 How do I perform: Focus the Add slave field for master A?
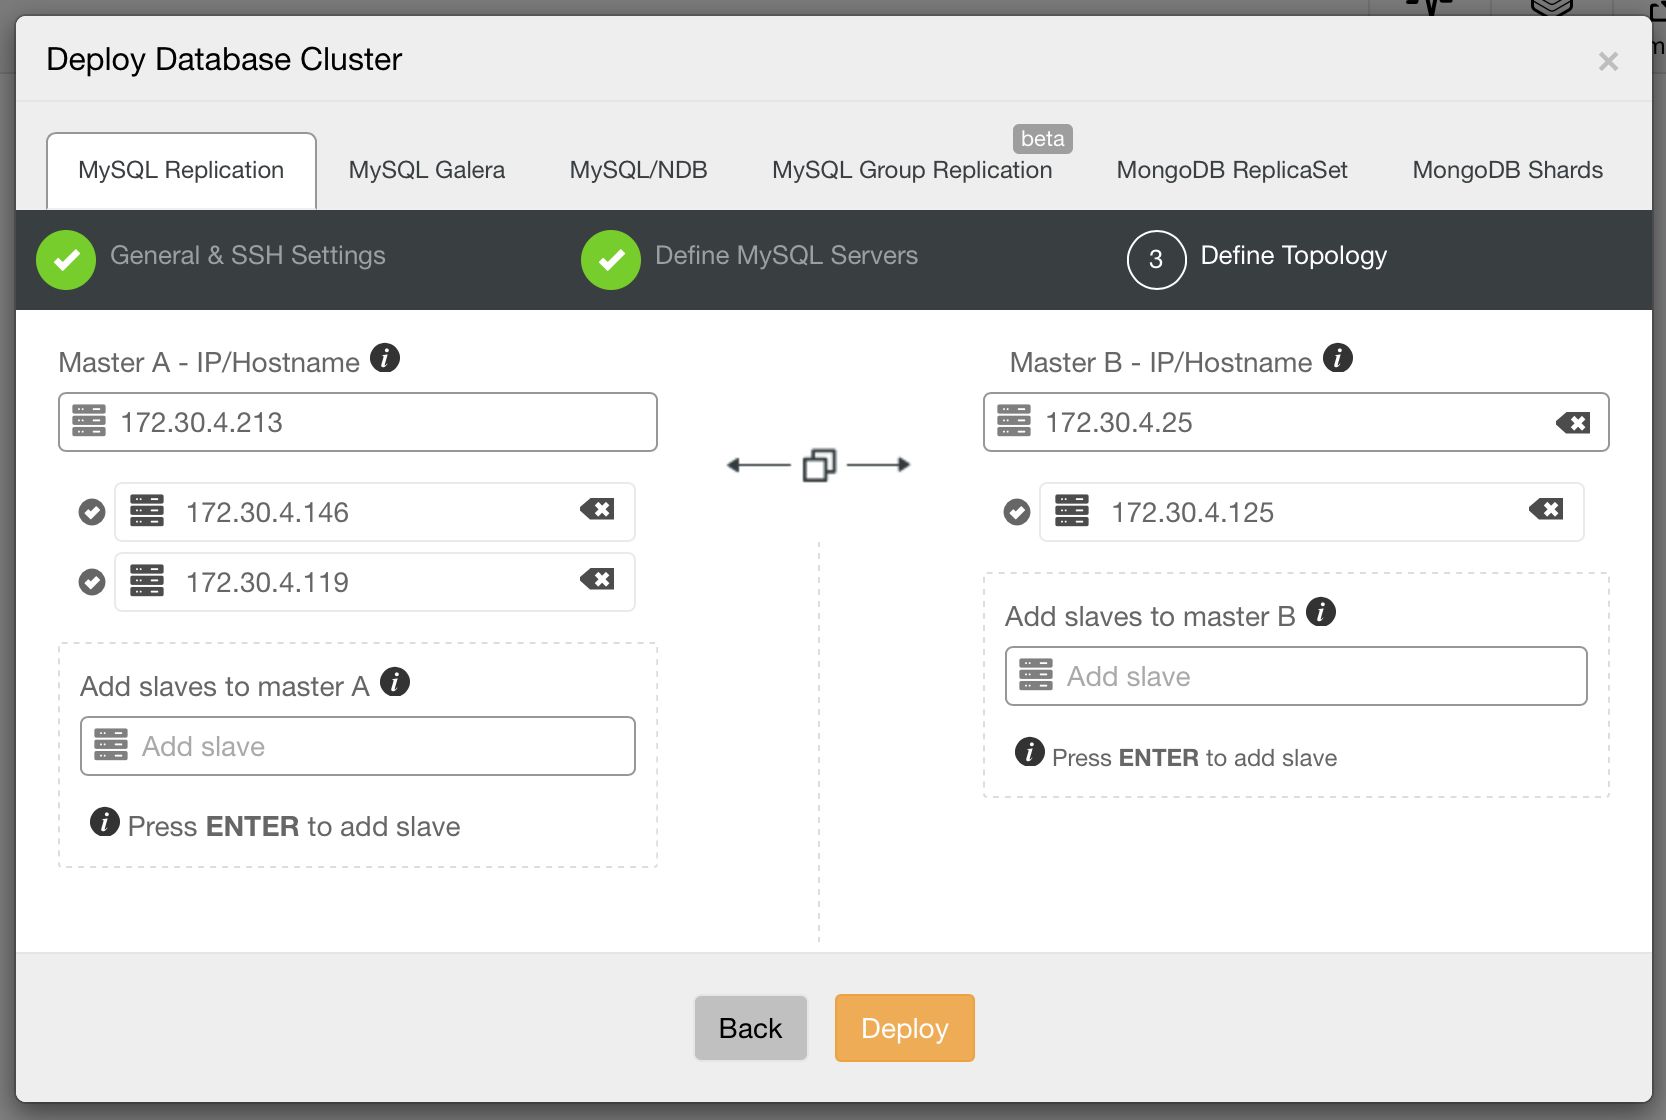click(x=358, y=746)
